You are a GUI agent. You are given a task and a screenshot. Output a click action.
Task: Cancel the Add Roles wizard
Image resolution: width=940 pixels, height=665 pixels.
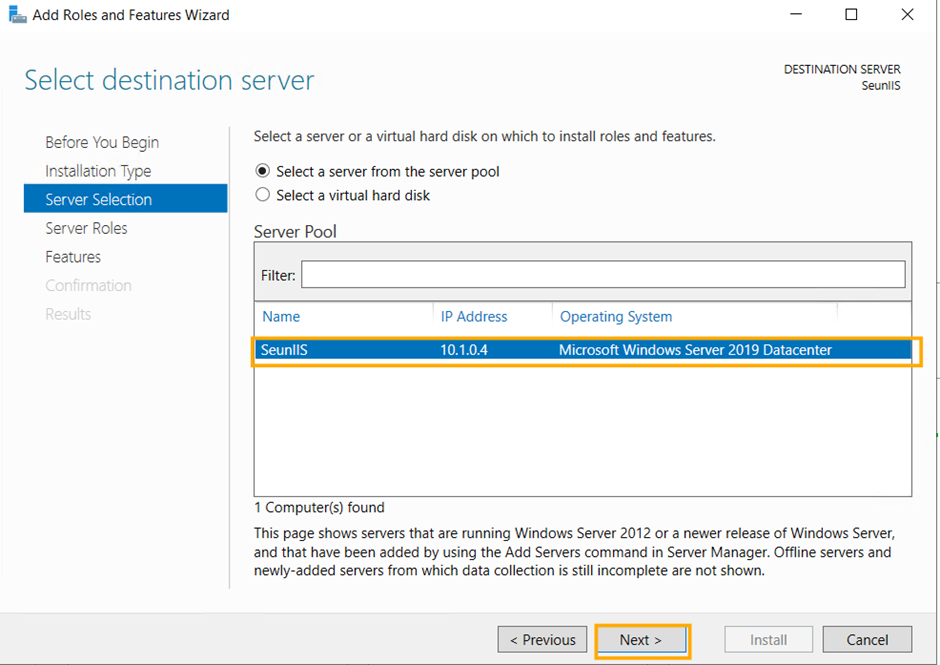pyautogui.click(x=867, y=640)
